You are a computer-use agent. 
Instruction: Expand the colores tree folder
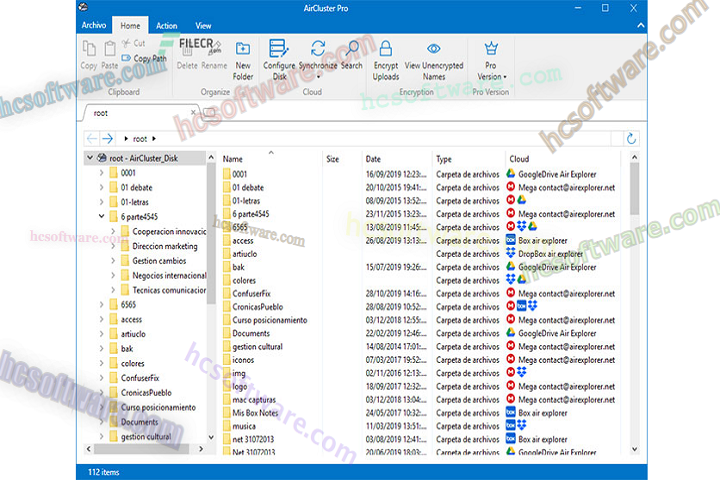[x=101, y=363]
